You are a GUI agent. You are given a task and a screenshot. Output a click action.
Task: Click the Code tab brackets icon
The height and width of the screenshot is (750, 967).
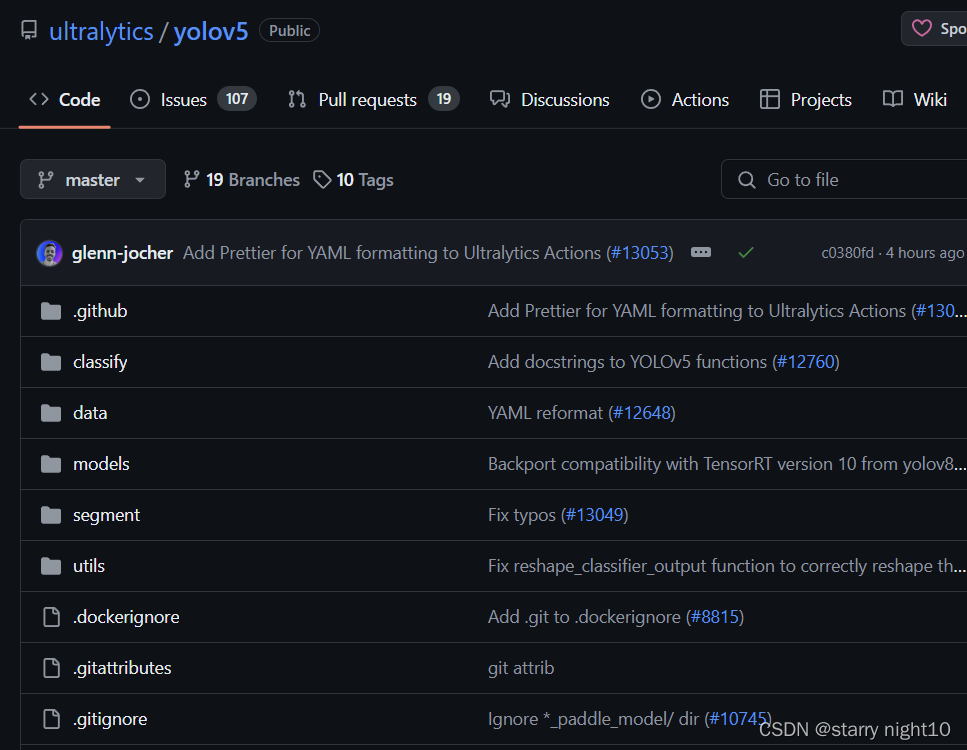tap(39, 99)
